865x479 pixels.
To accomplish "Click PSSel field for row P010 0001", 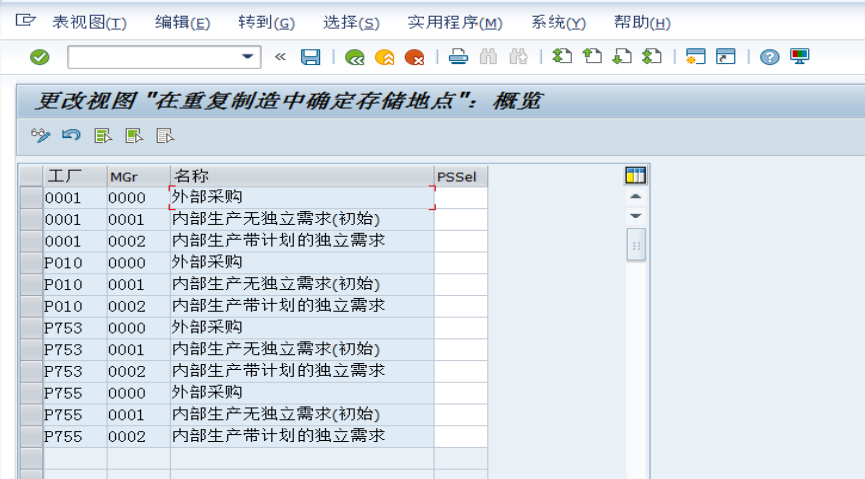I will [461, 284].
